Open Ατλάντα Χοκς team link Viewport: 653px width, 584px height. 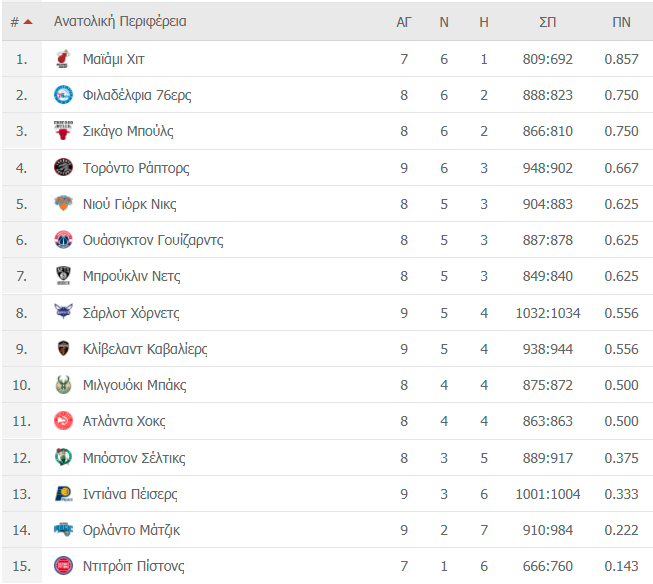coord(124,421)
